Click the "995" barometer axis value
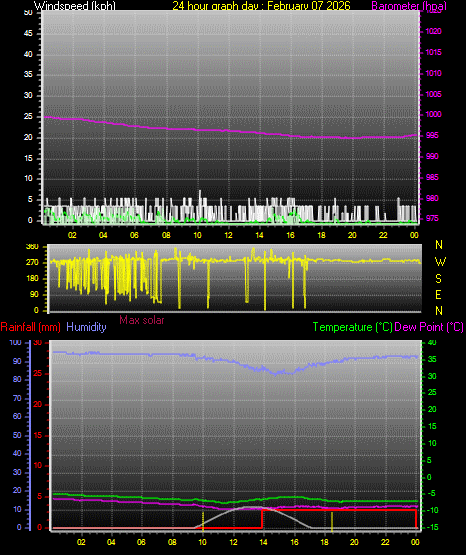 point(432,136)
